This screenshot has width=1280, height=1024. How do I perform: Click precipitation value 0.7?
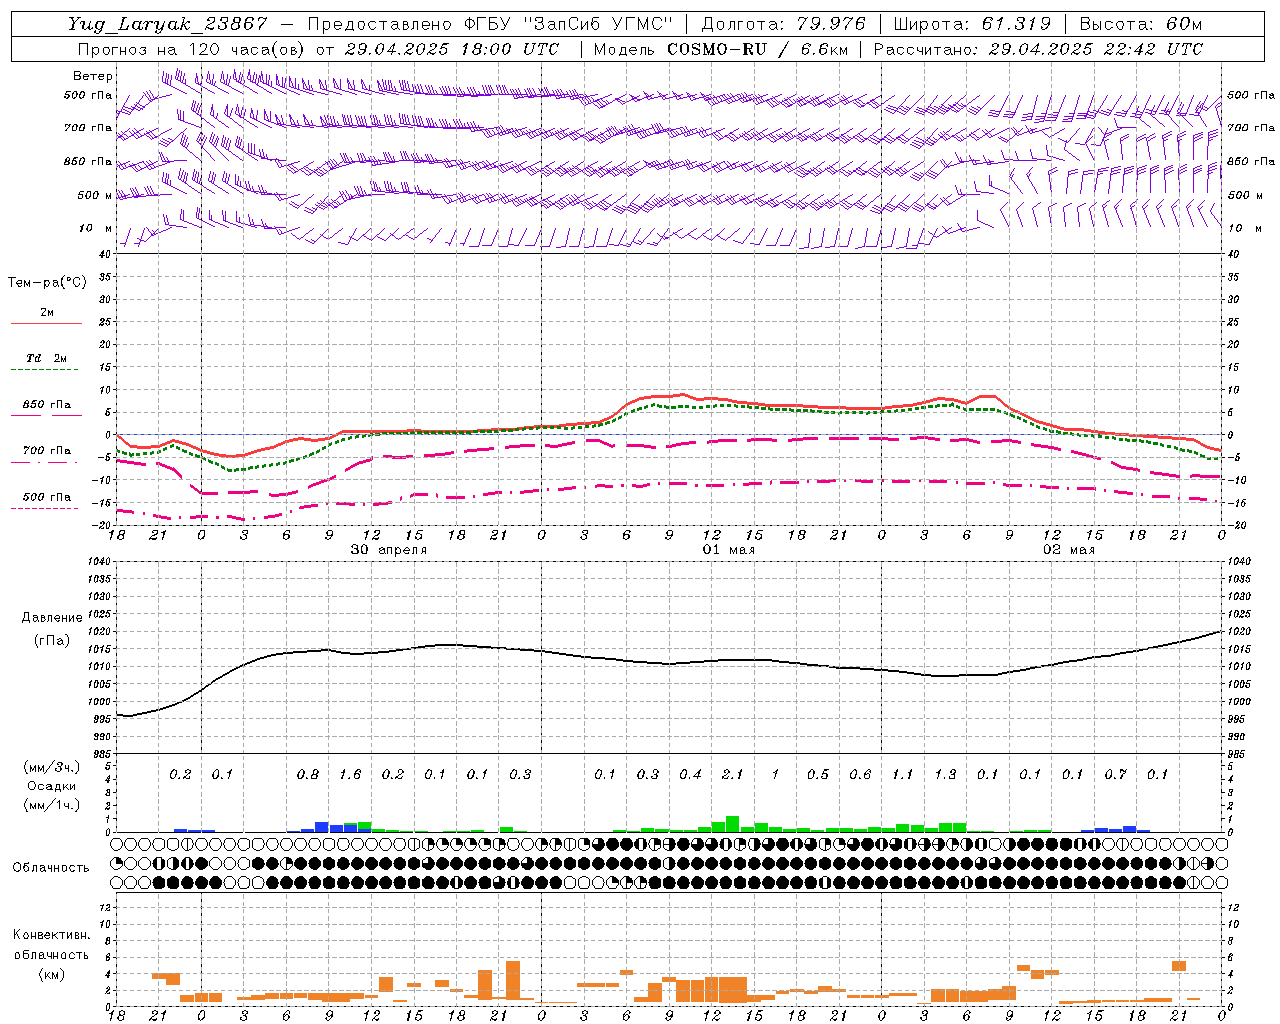[1115, 774]
